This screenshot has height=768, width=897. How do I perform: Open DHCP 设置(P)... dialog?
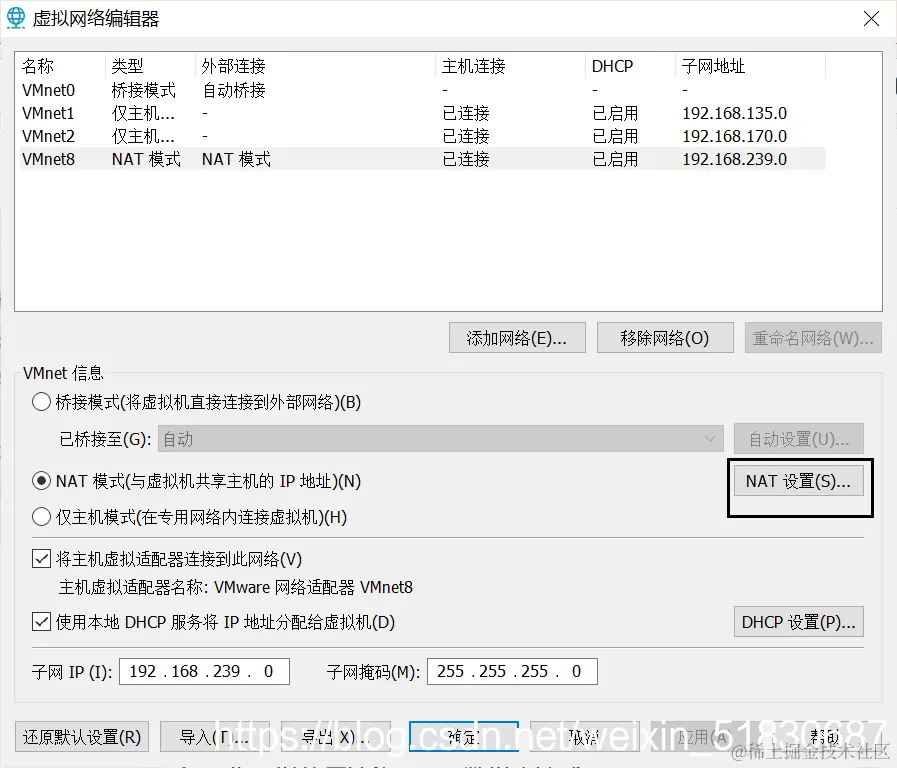pos(799,622)
